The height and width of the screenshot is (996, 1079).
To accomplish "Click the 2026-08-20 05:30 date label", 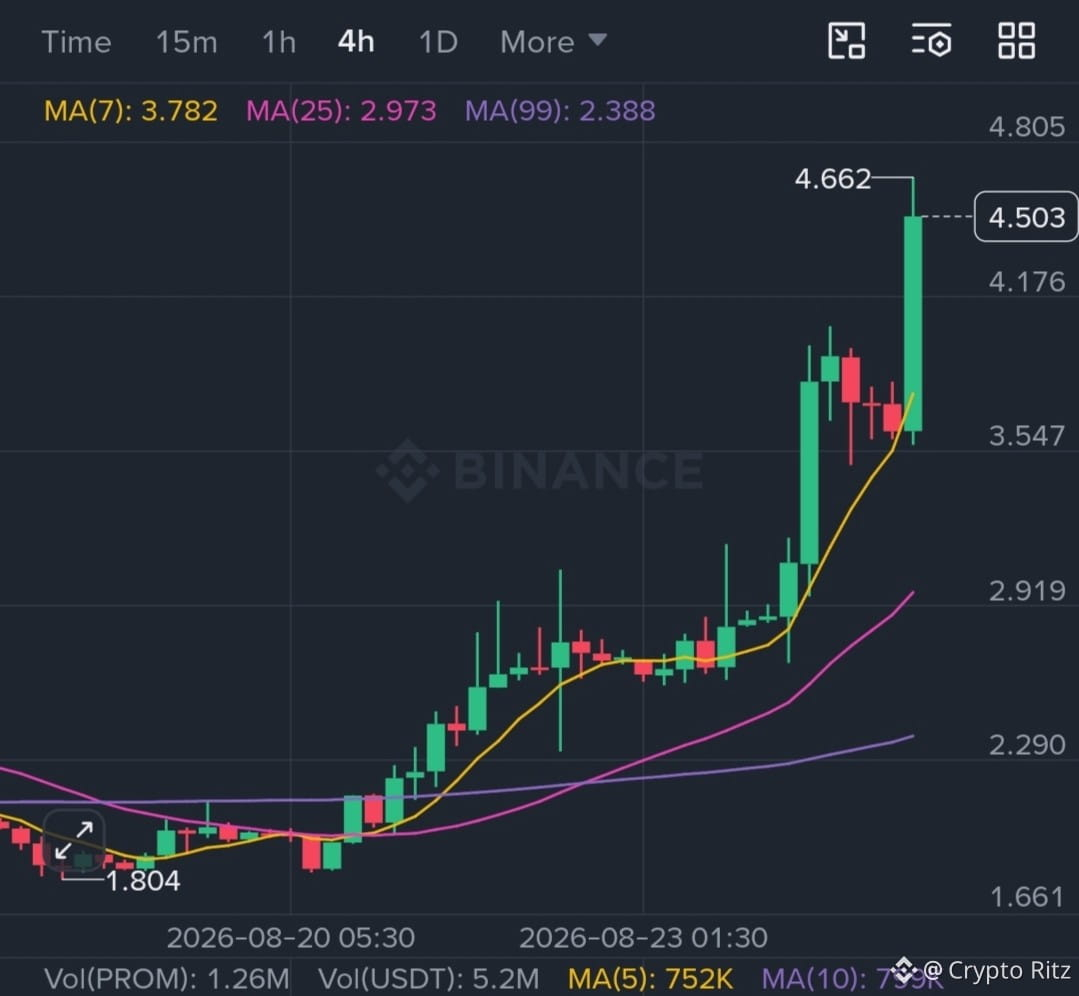I will [291, 937].
